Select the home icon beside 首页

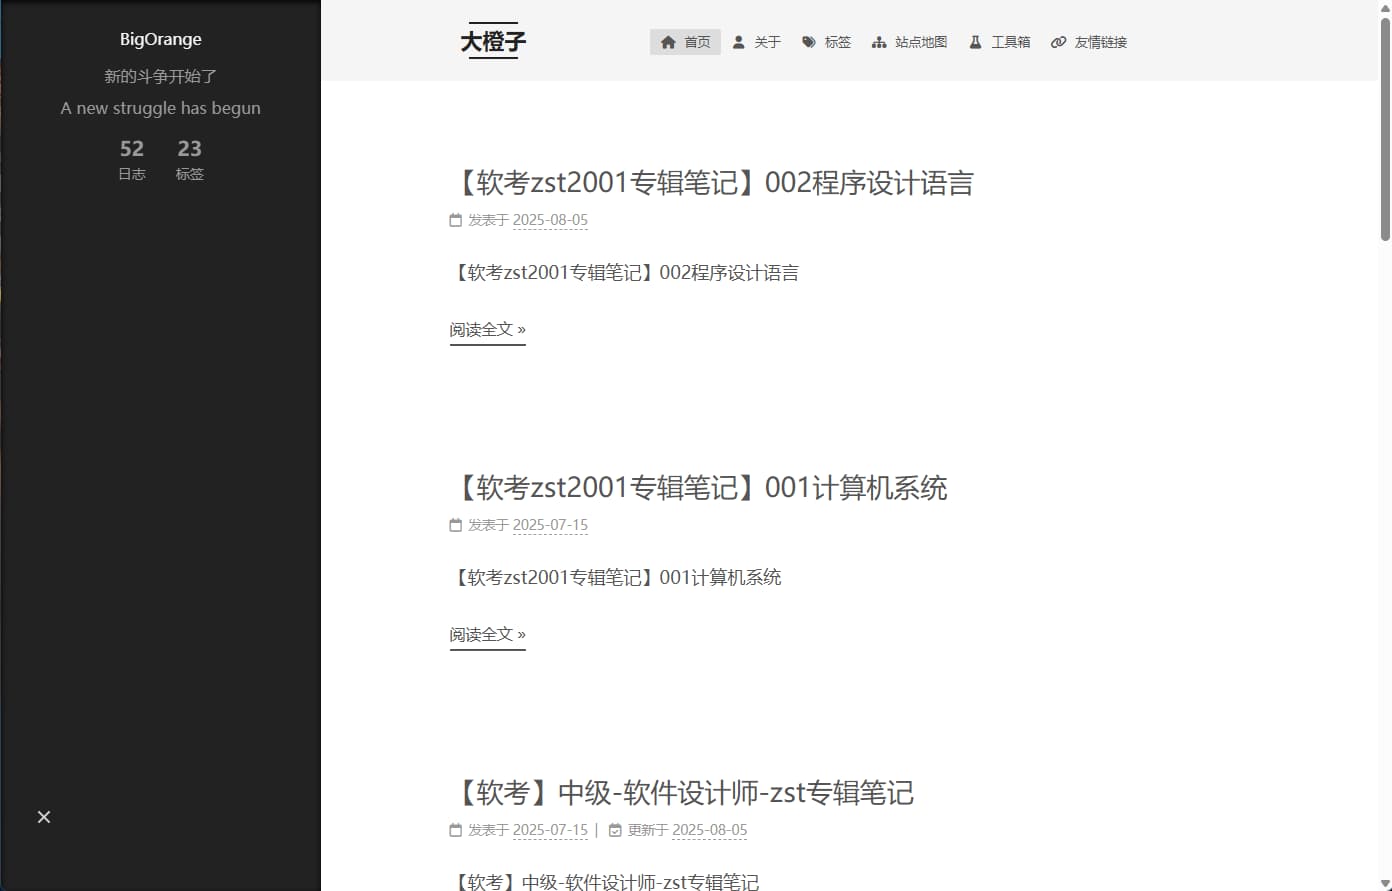(668, 42)
